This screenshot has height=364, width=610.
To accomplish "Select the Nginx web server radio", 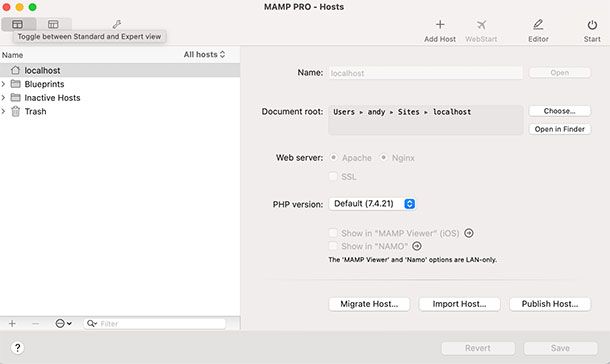I will pos(384,158).
